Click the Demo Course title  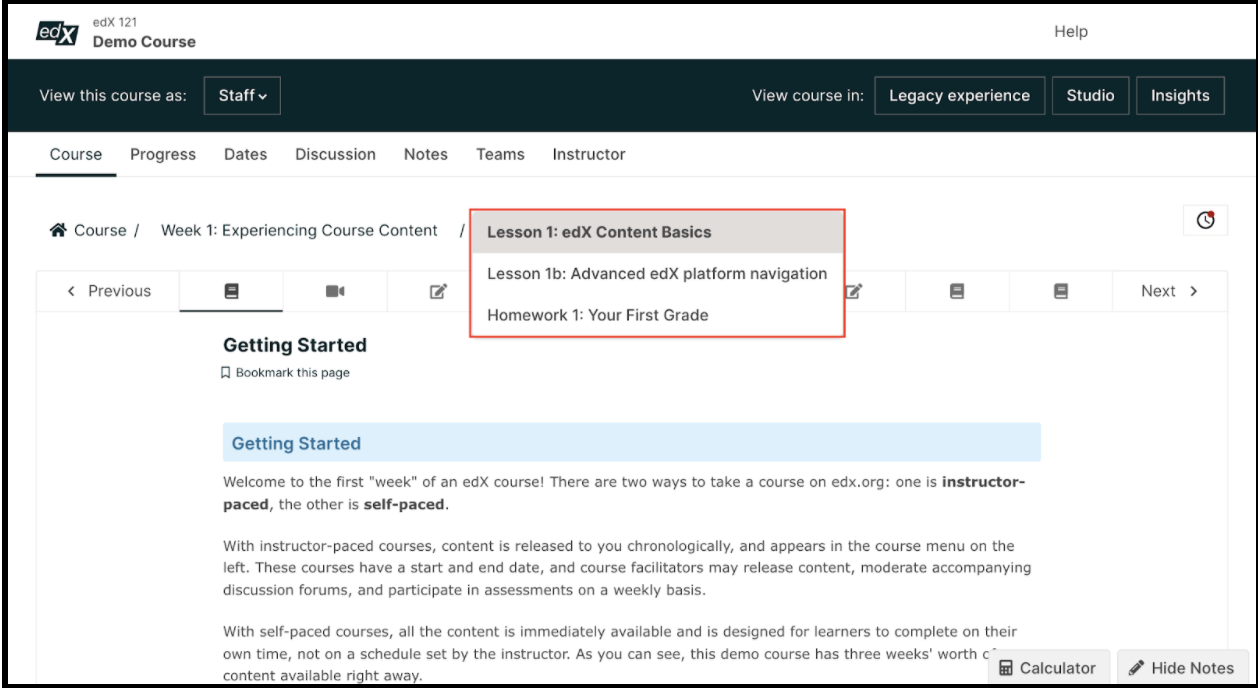point(144,42)
